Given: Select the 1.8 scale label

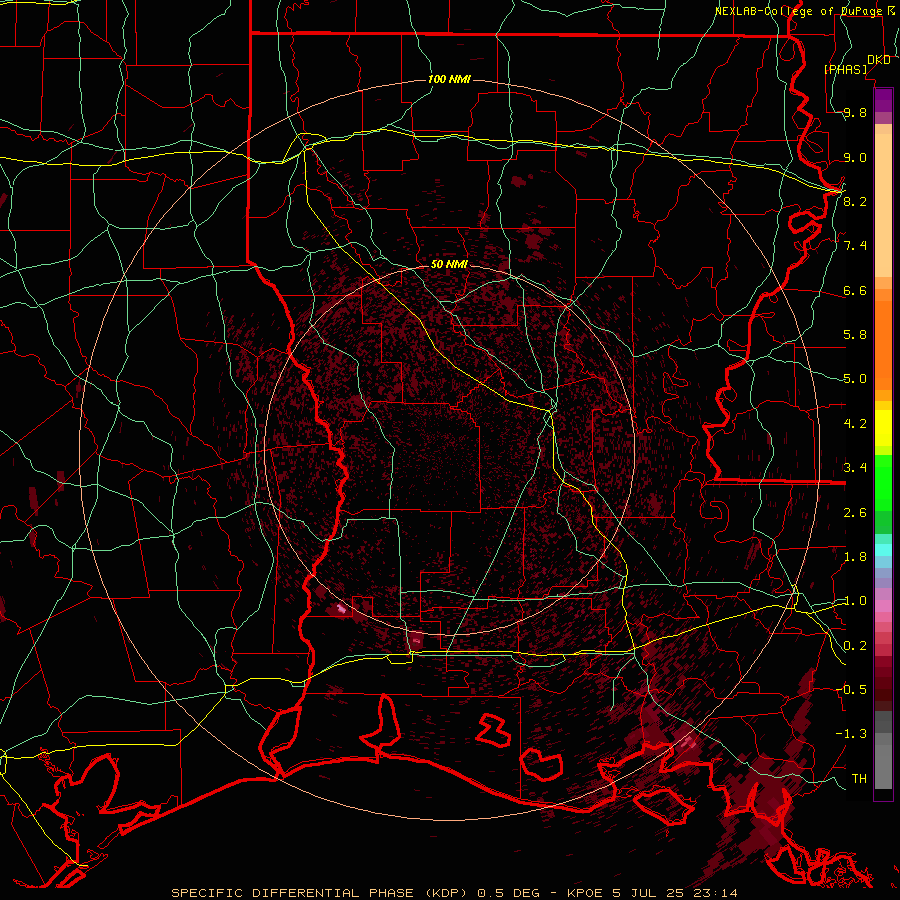Looking at the screenshot, I should pyautogui.click(x=855, y=557).
